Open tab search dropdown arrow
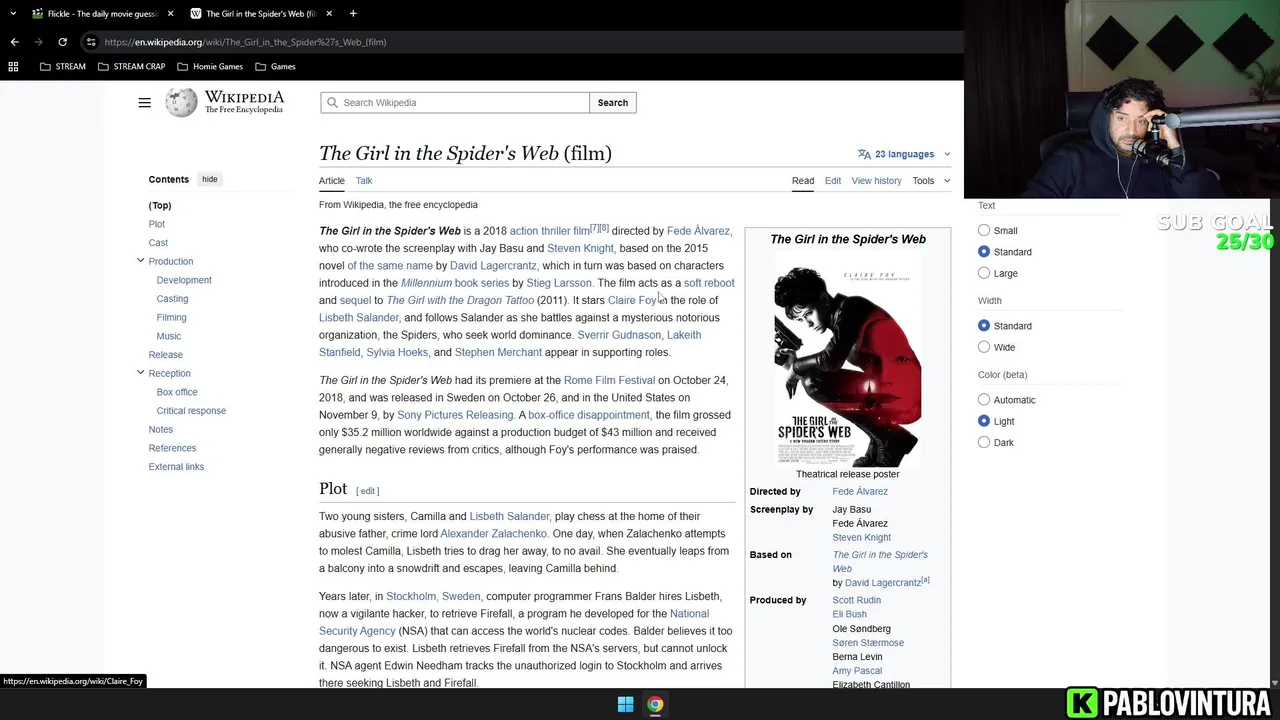The height and width of the screenshot is (720, 1280). (x=12, y=13)
